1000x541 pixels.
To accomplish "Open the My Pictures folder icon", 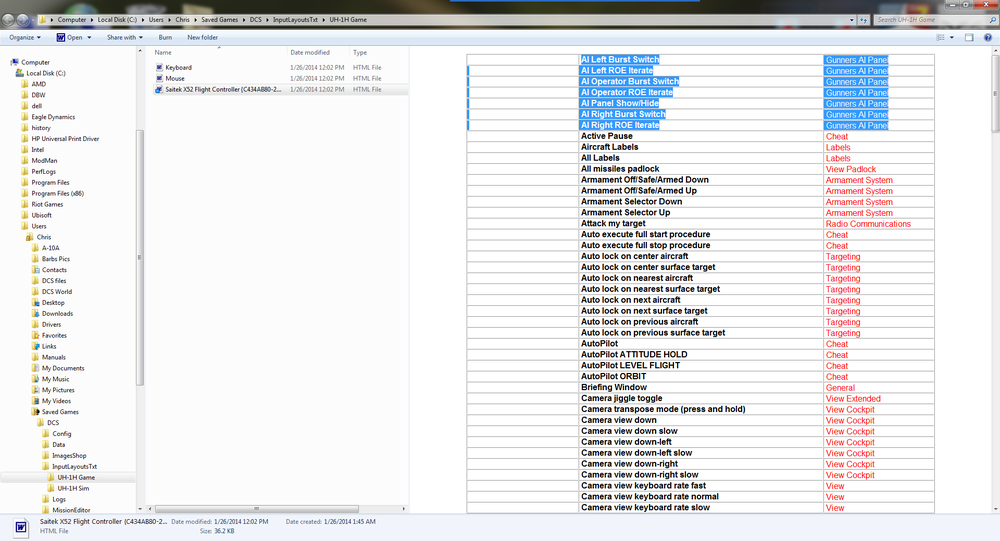I will 36,390.
